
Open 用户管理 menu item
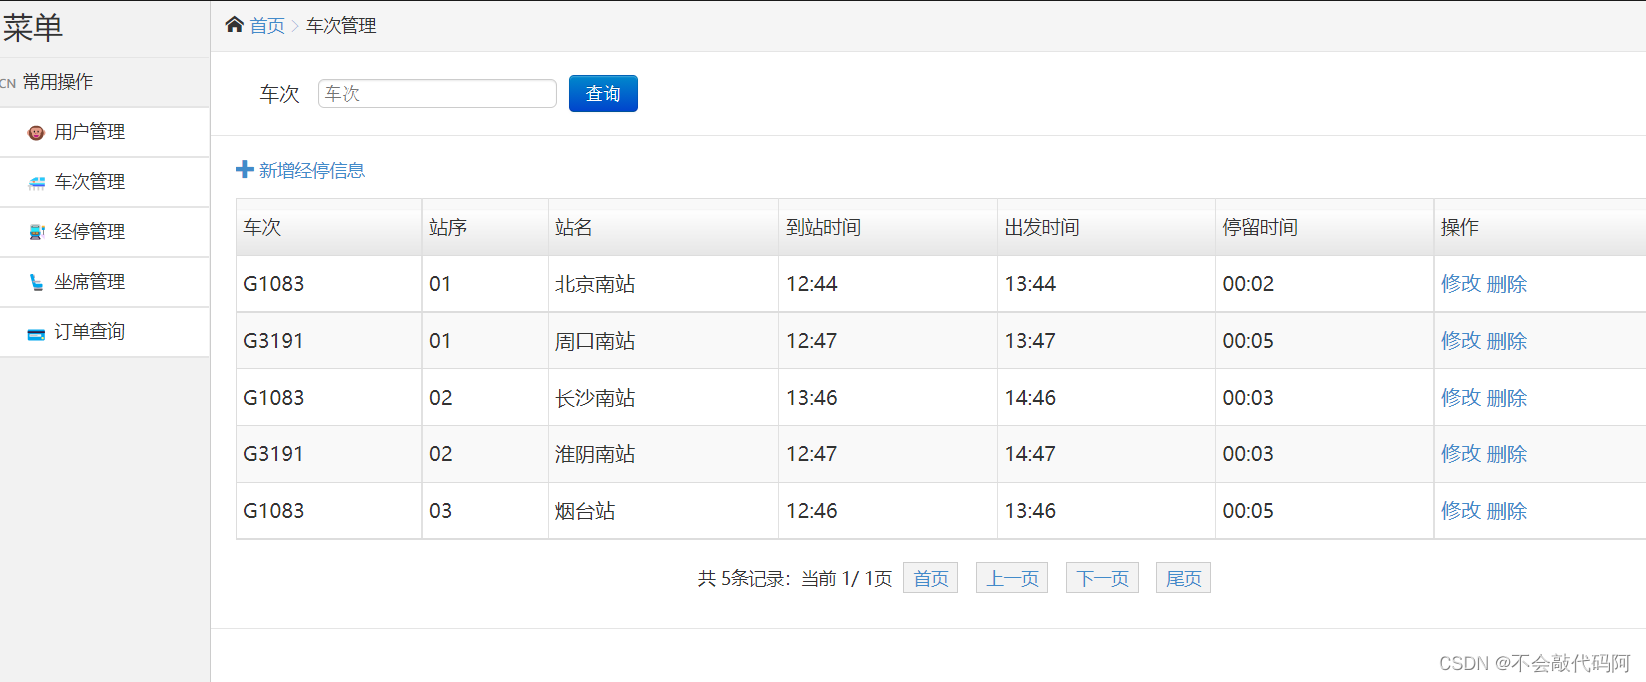point(105,132)
